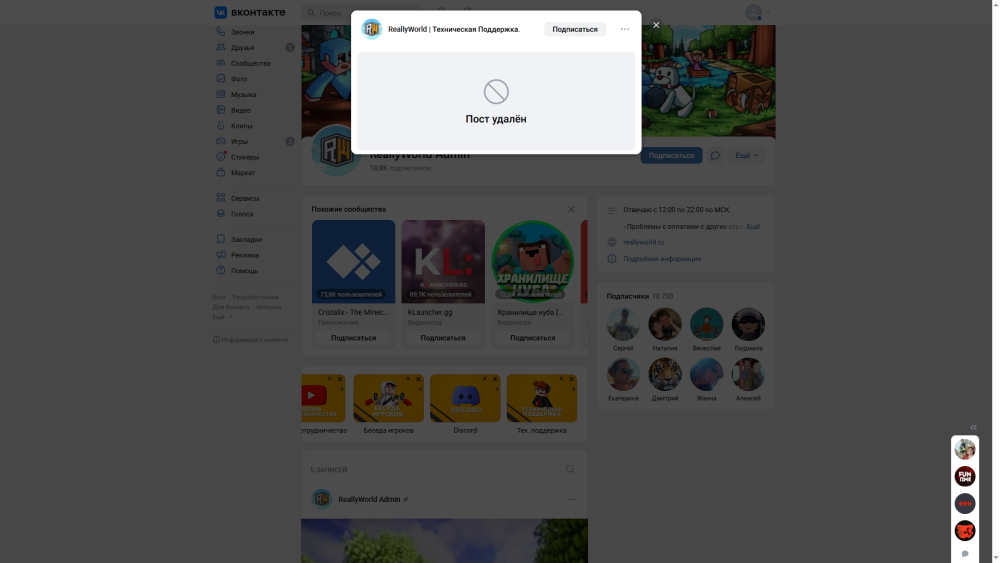The height and width of the screenshot is (563, 1000).
Task: Click the Клипы sidebar icon
Action: tap(221, 126)
